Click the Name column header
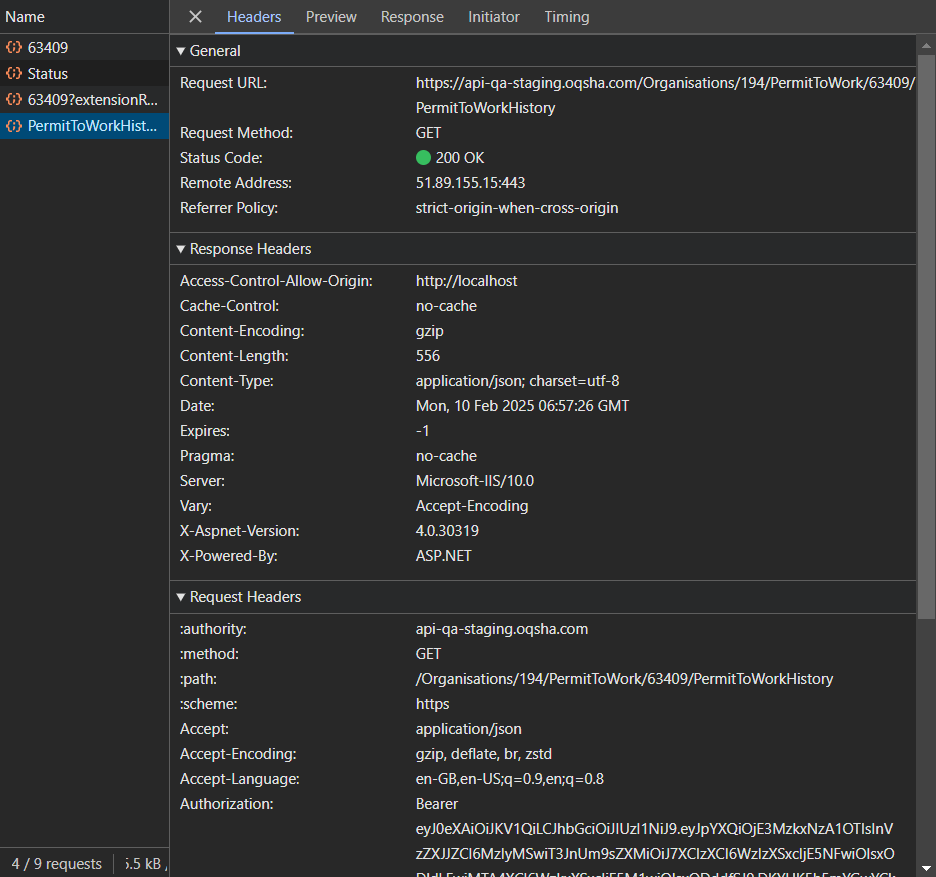936x877 pixels. tap(25, 17)
